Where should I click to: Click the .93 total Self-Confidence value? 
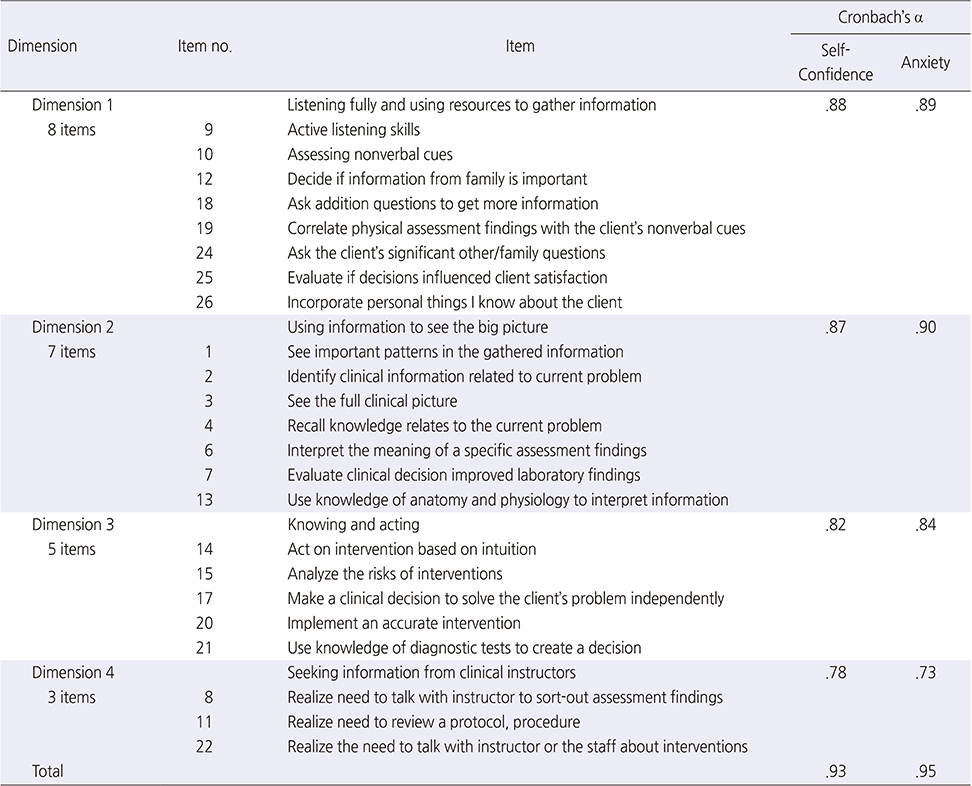tap(836, 772)
